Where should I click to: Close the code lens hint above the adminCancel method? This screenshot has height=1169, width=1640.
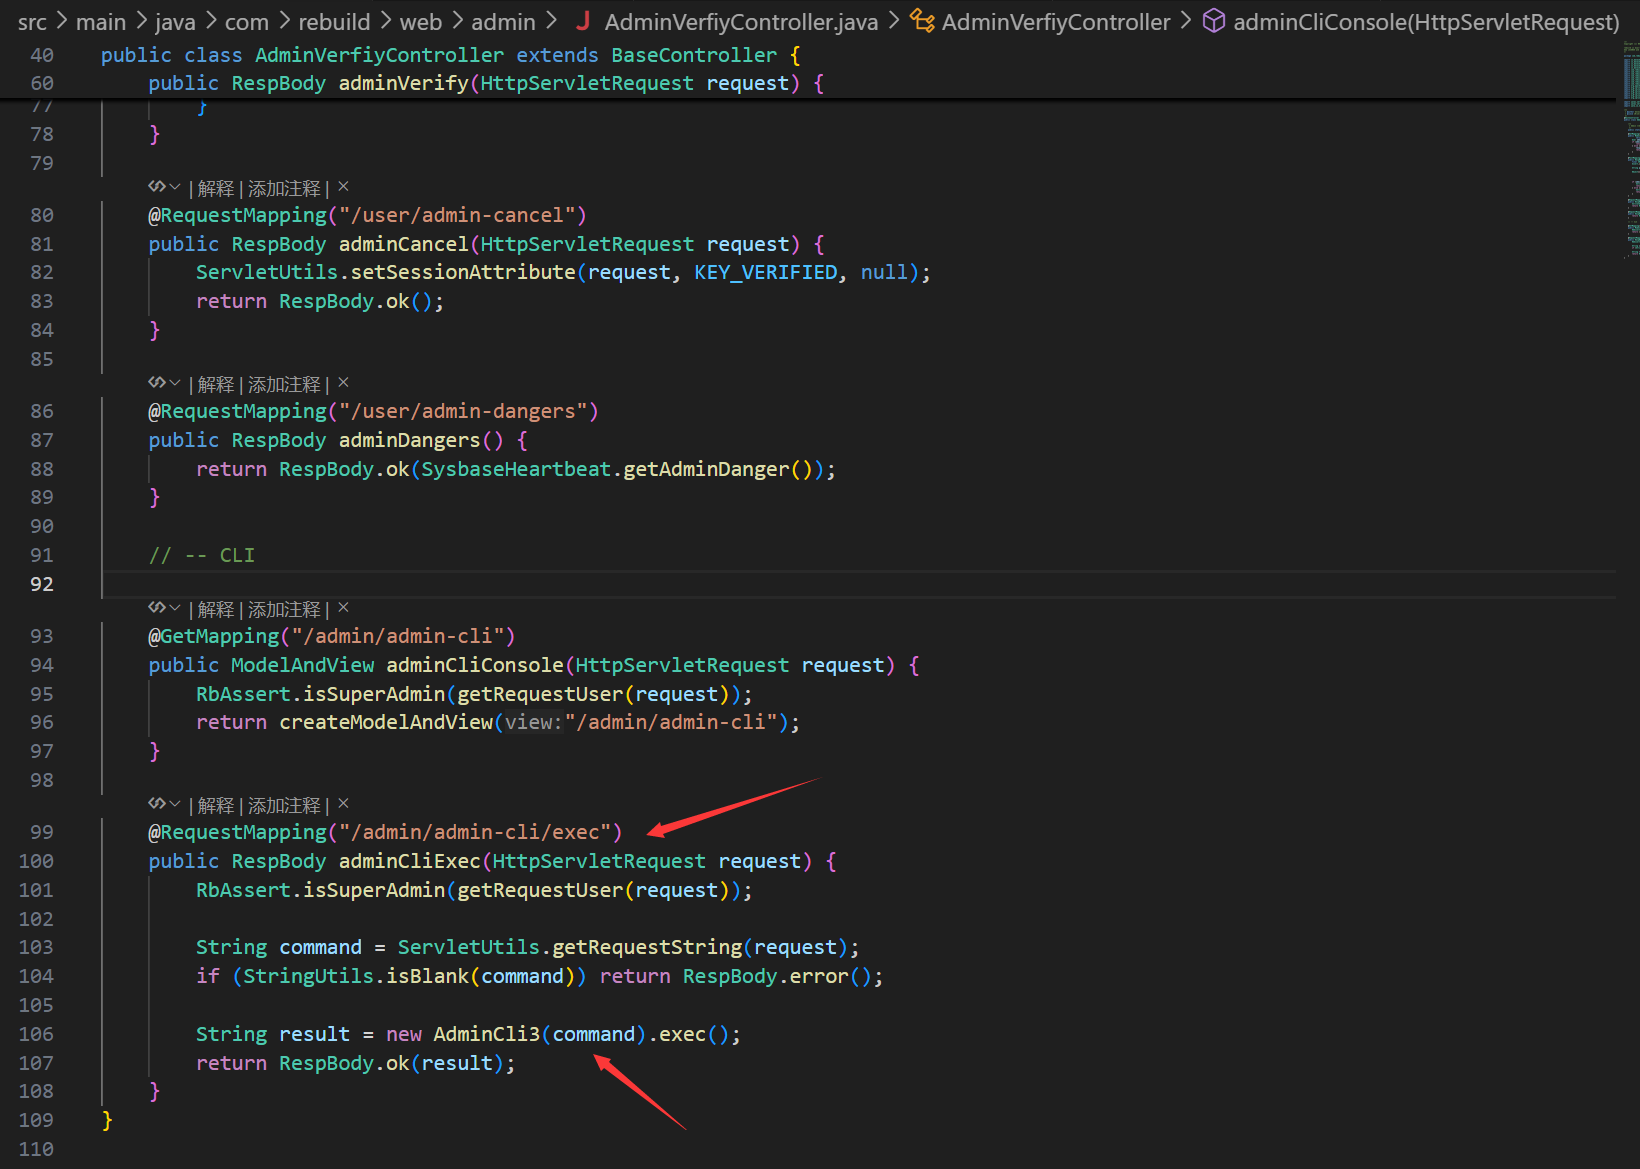pyautogui.click(x=343, y=187)
